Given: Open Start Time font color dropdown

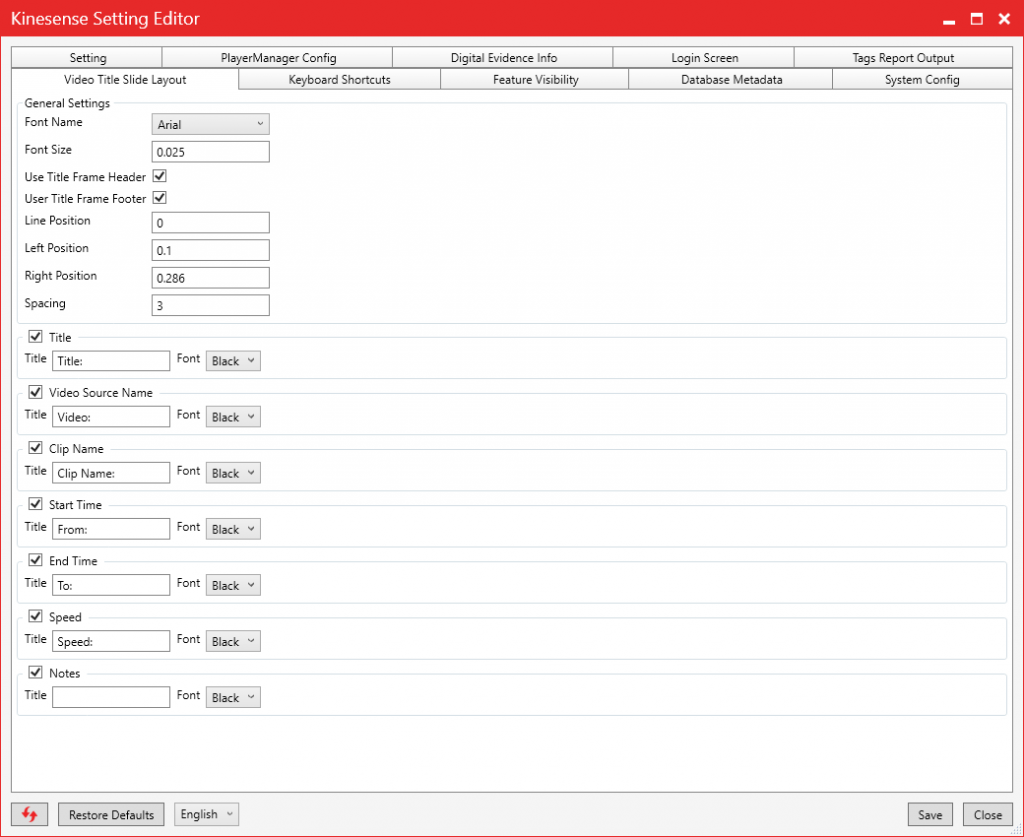Looking at the screenshot, I should tap(233, 529).
